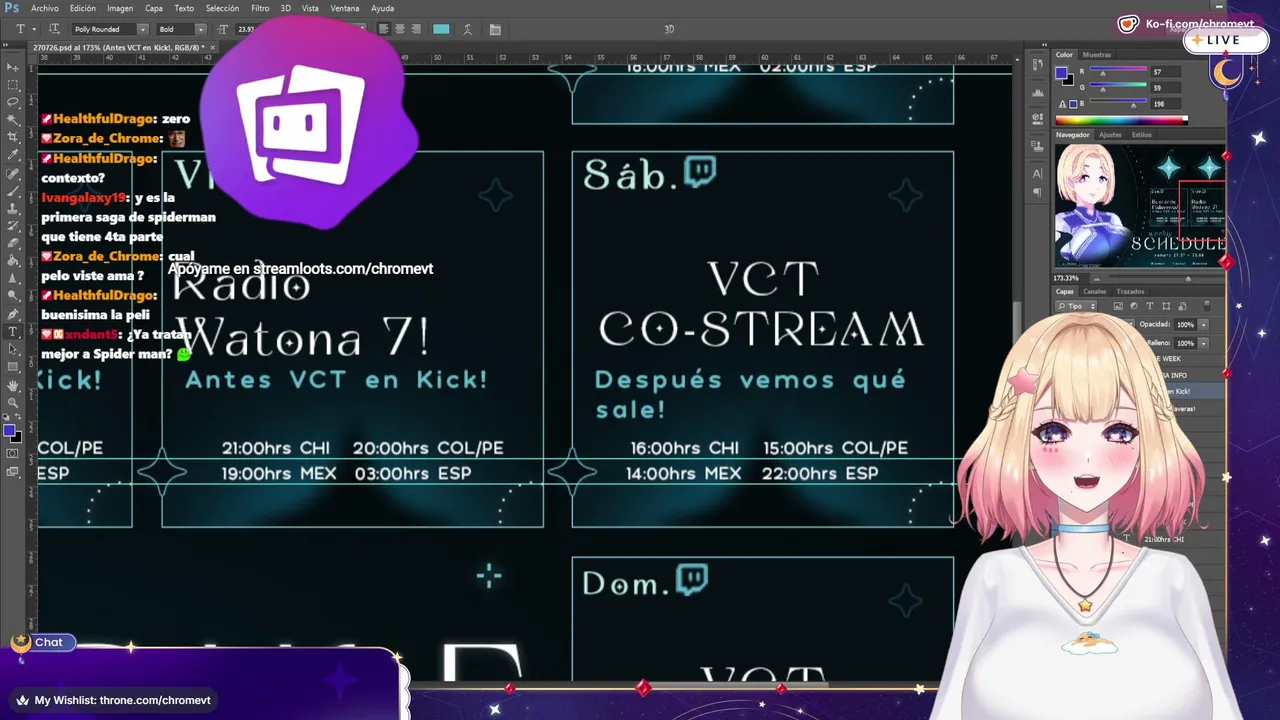The image size is (1280, 720).
Task: Select the Paint Bucket tool
Action: pos(13,261)
